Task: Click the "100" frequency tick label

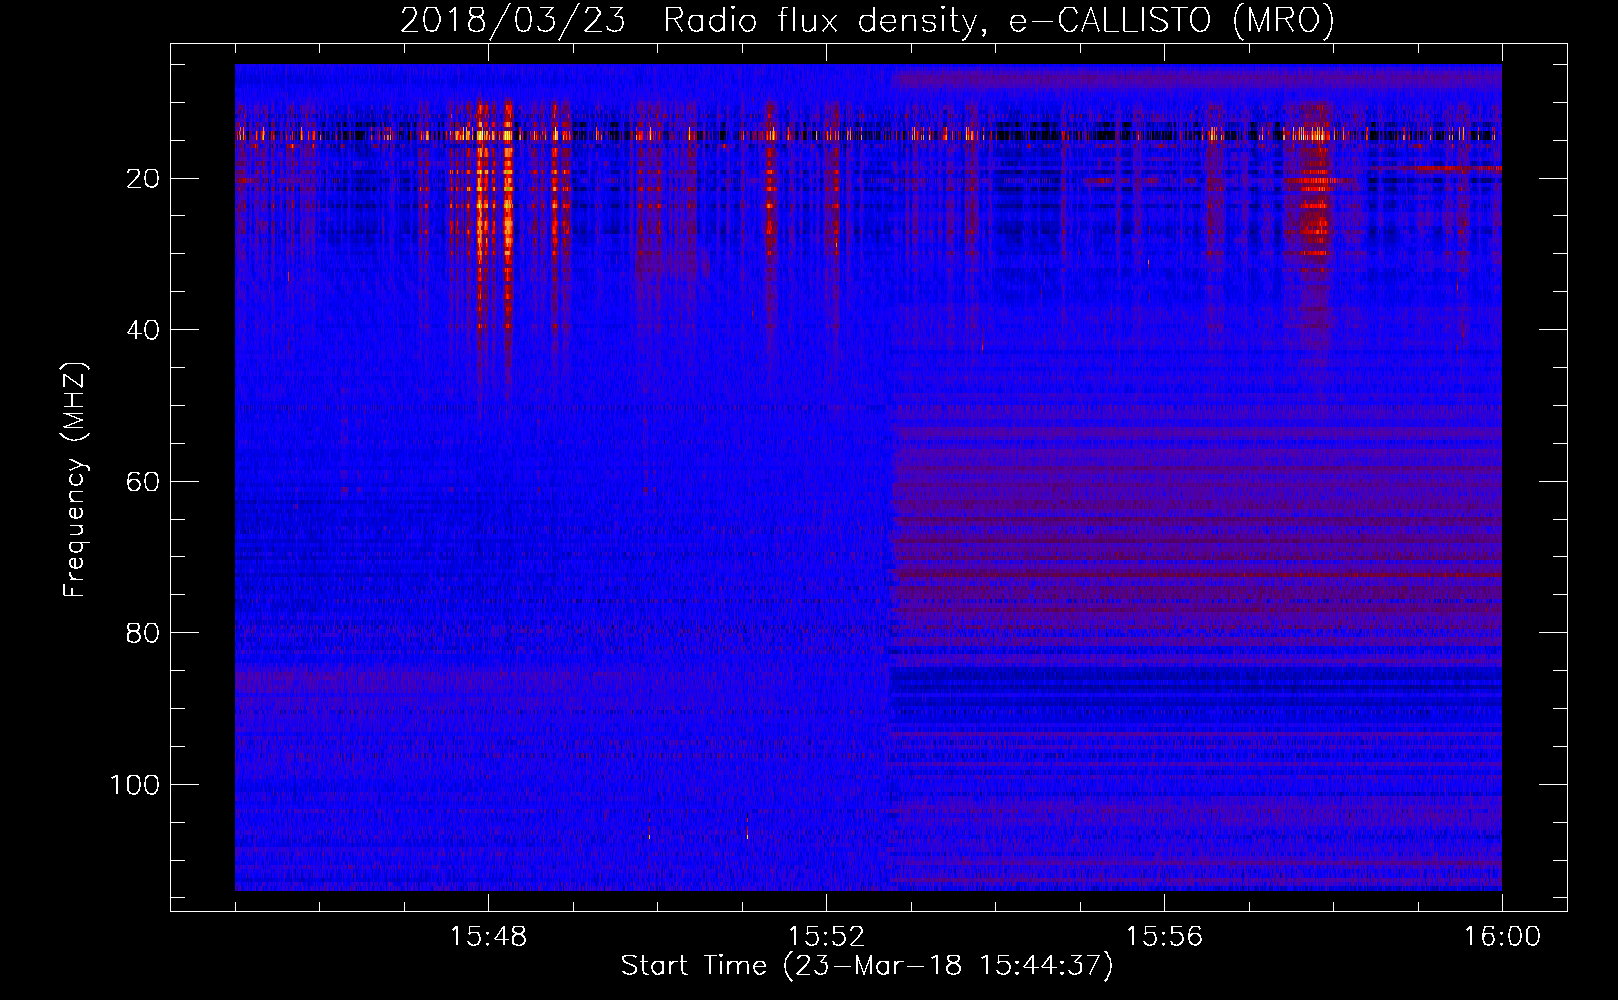Action: pos(135,785)
